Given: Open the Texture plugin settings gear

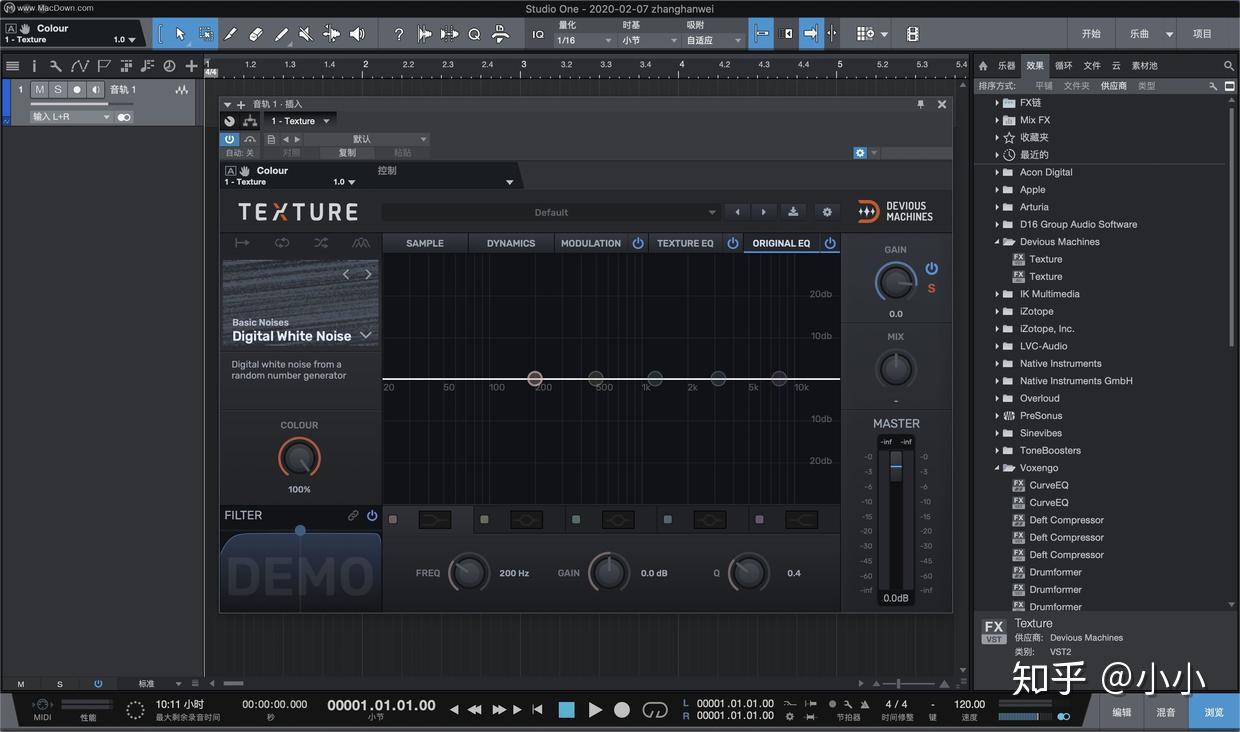Looking at the screenshot, I should click(x=827, y=212).
